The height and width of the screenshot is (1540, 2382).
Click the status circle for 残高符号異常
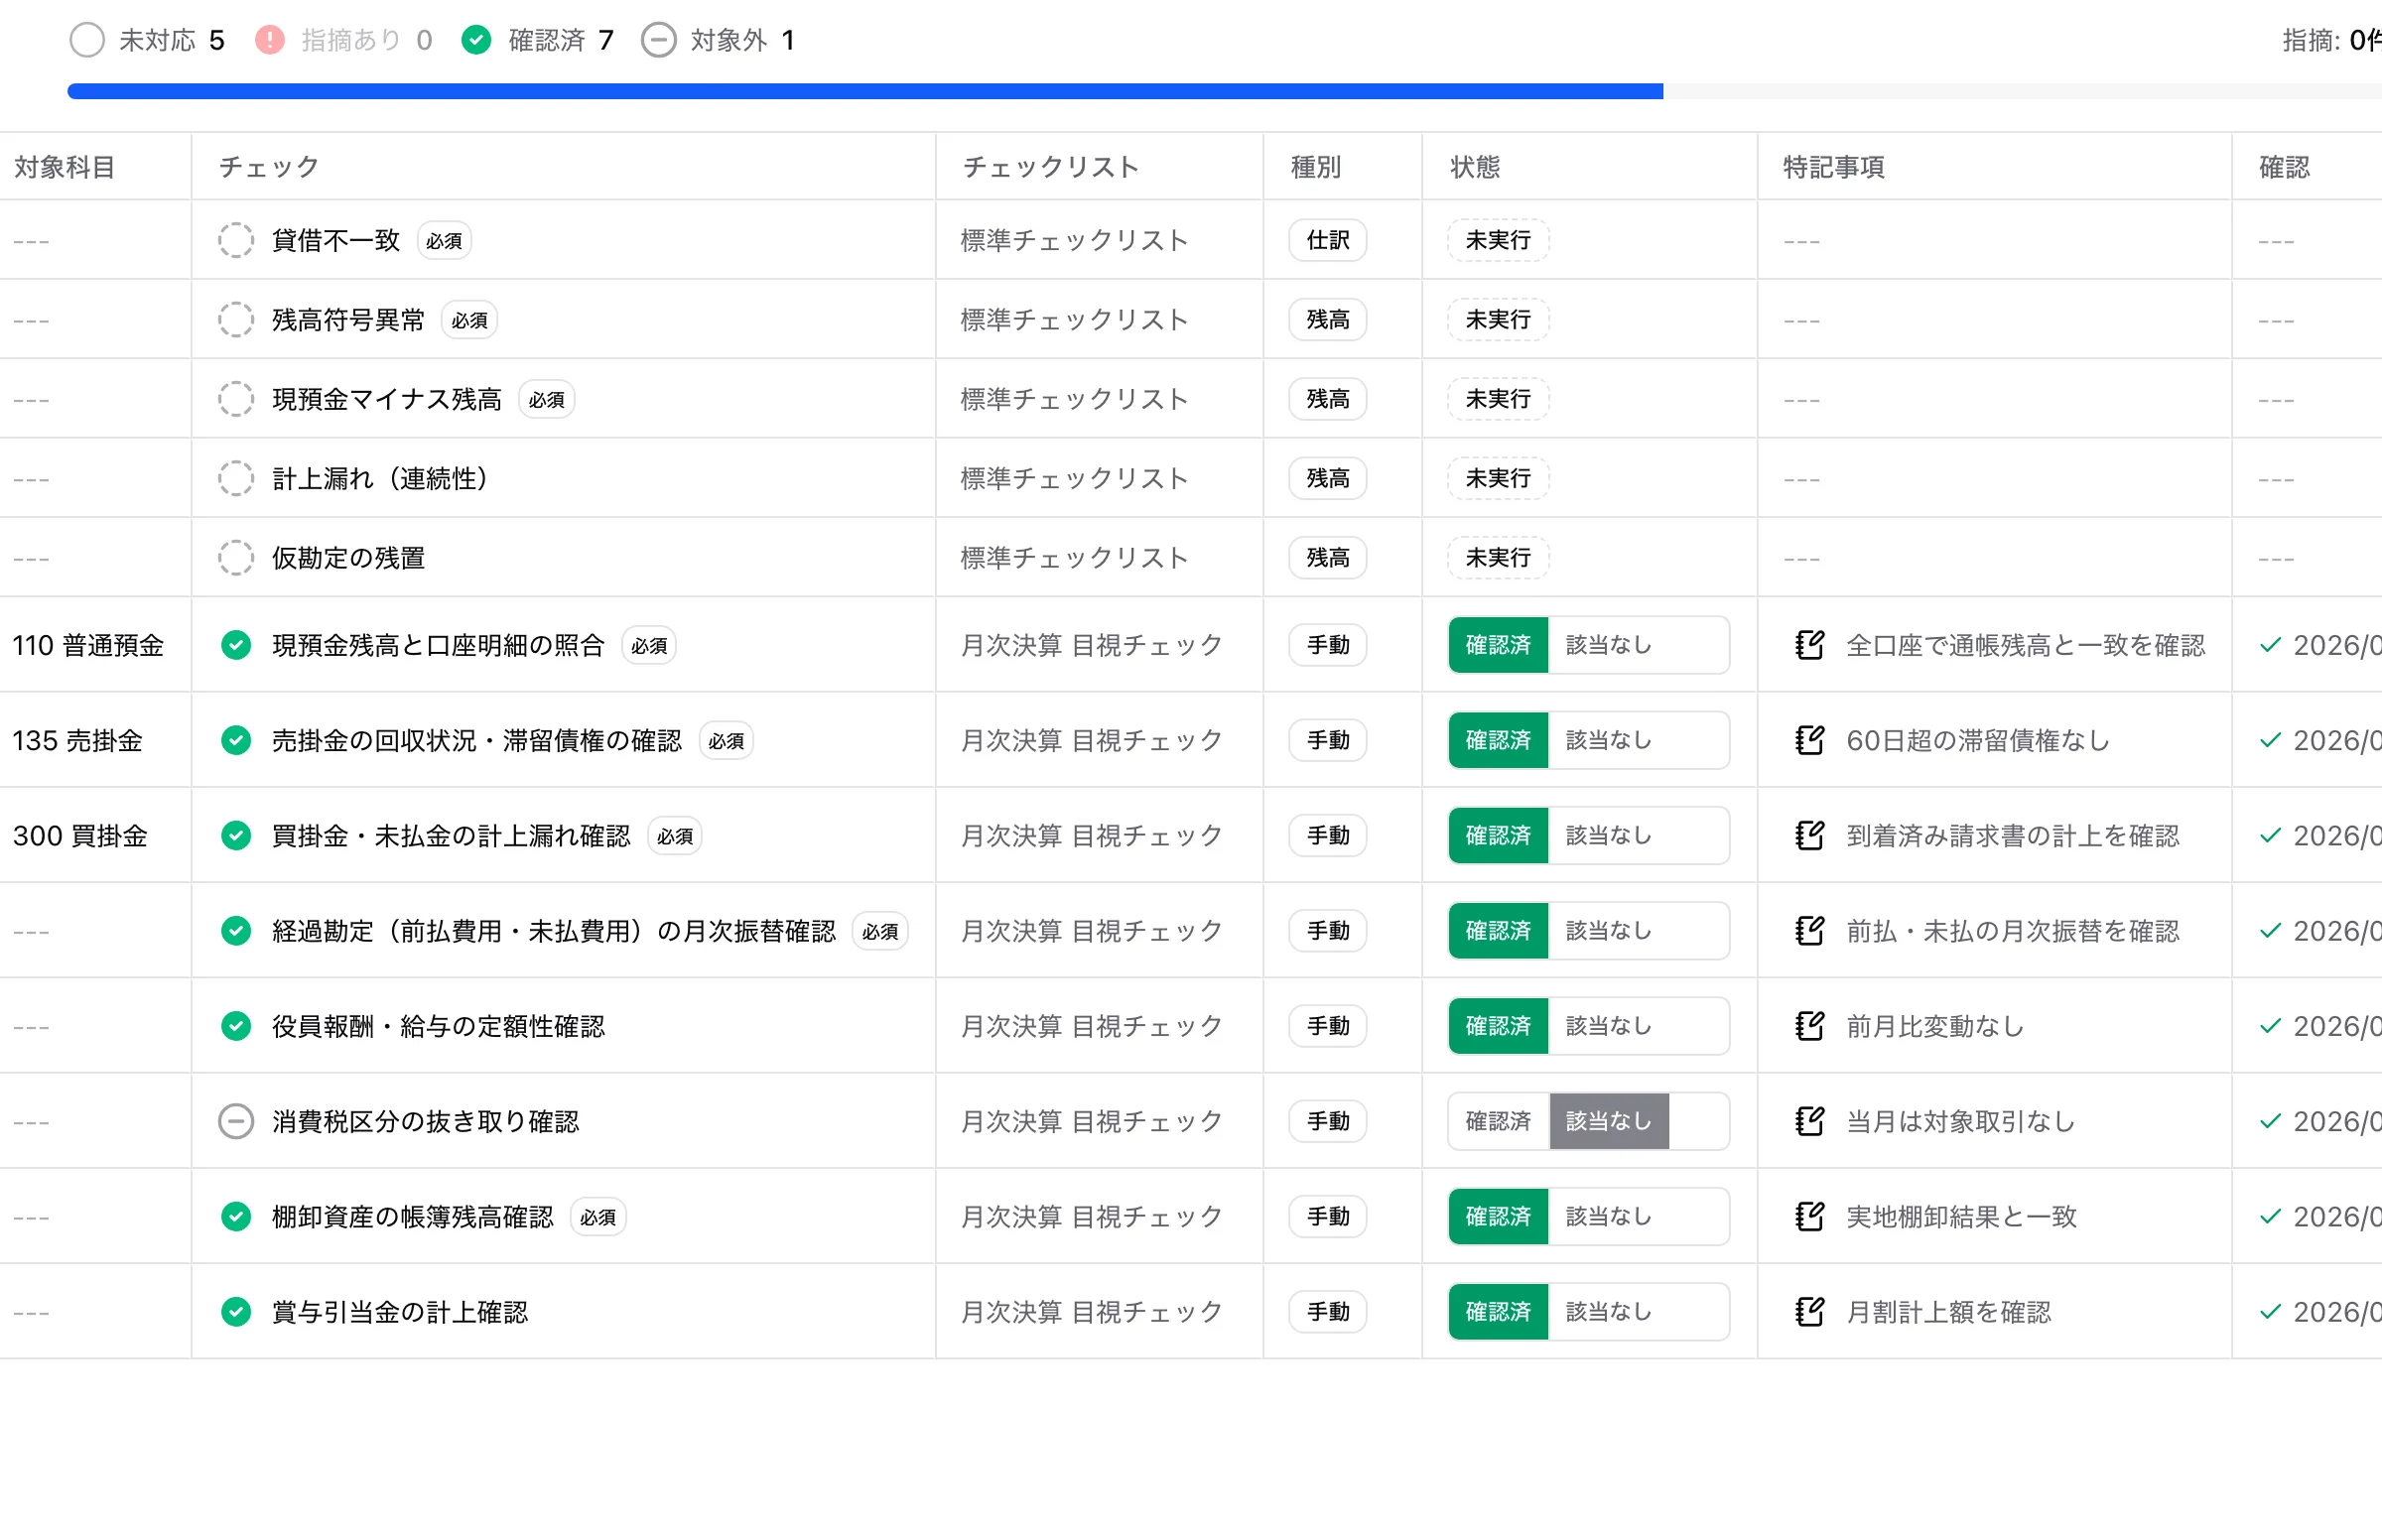(236, 320)
